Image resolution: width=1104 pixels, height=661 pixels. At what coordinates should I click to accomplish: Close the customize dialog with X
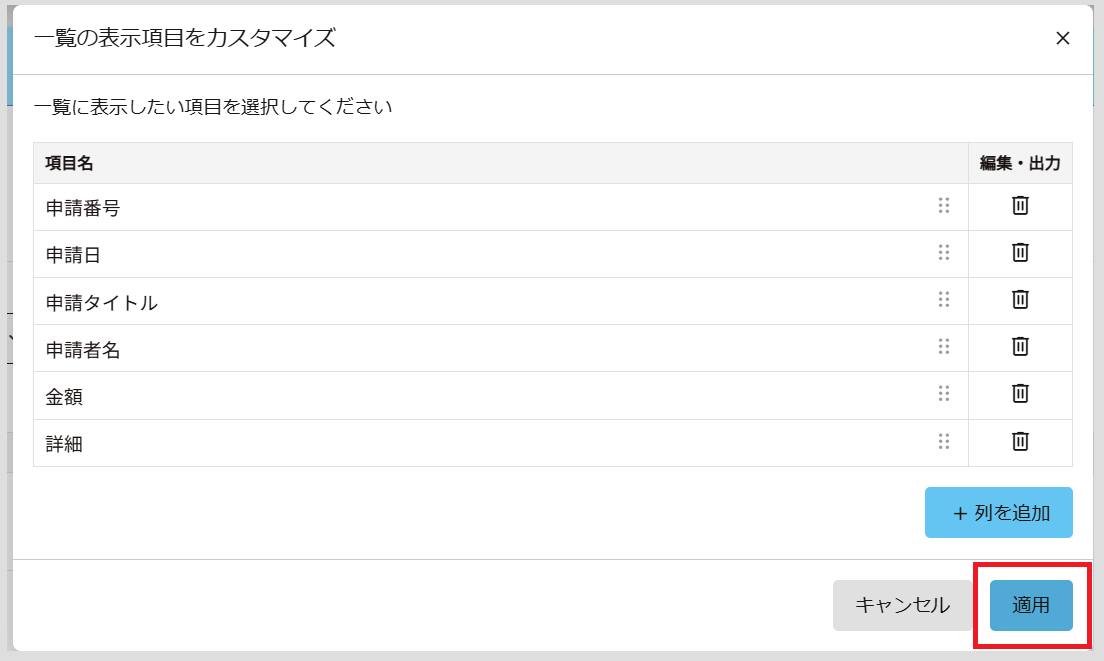1063,39
